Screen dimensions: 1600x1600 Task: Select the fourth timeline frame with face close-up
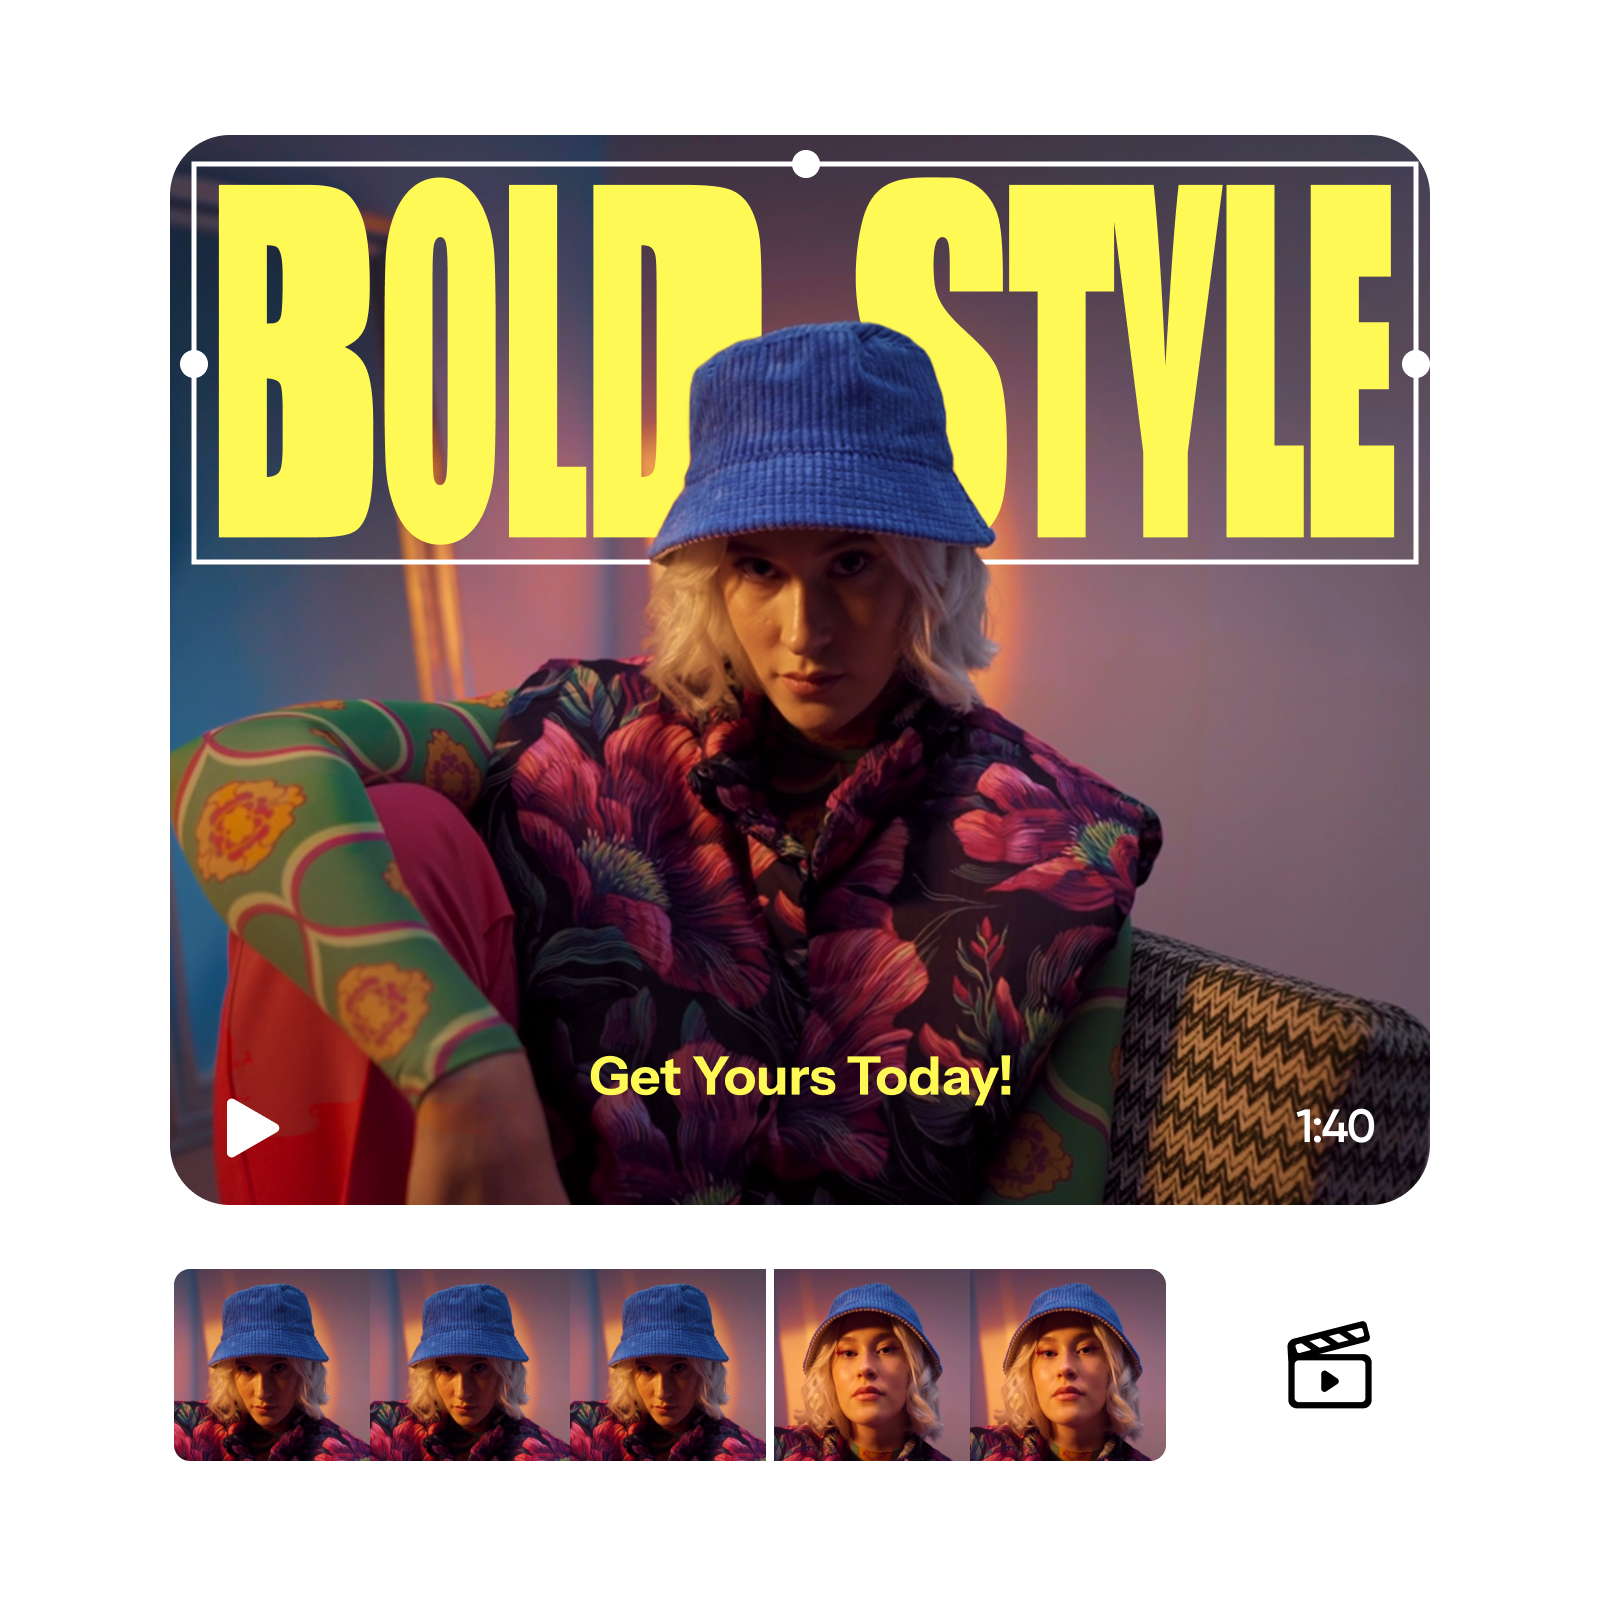tap(872, 1365)
